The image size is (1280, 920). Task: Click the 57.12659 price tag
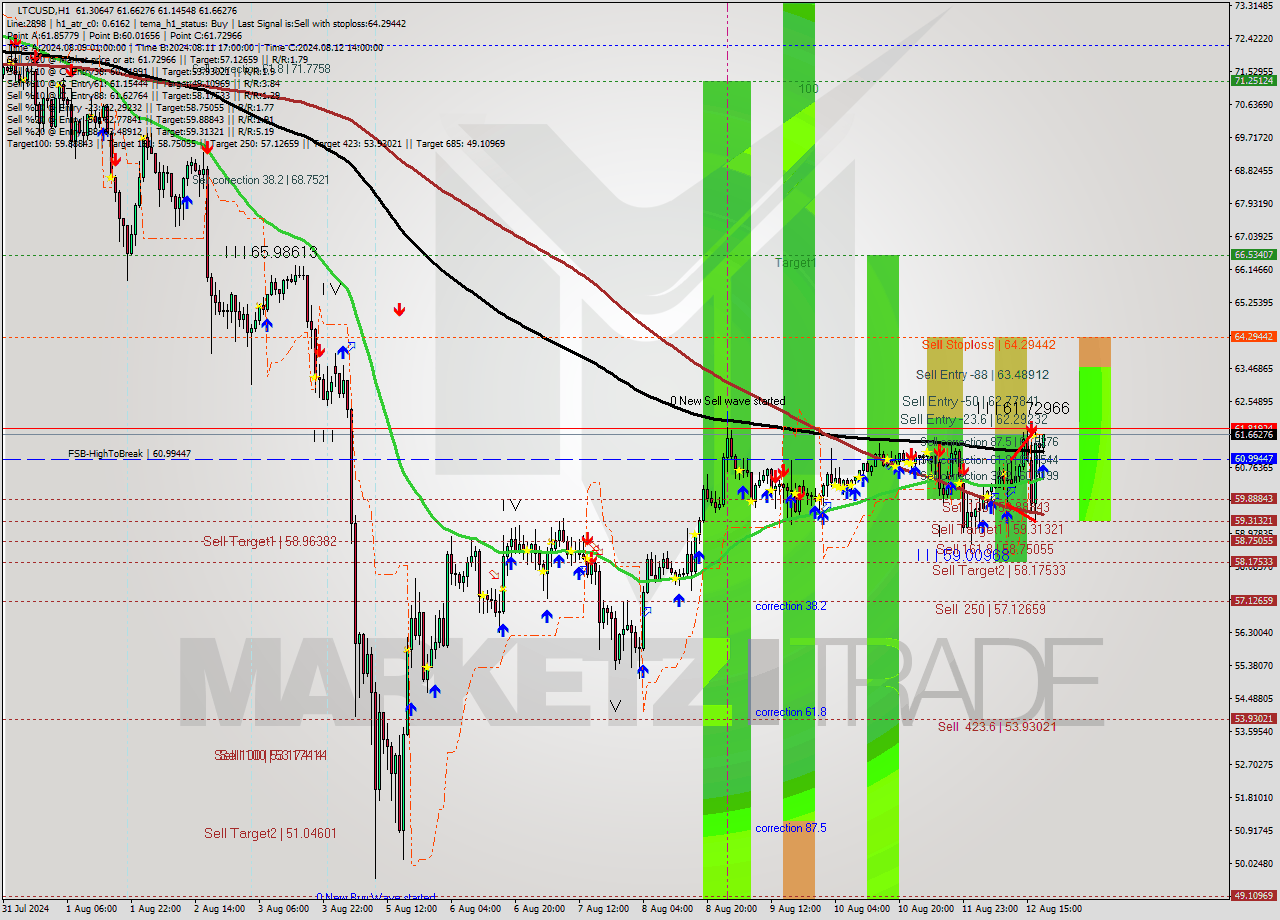(1254, 601)
